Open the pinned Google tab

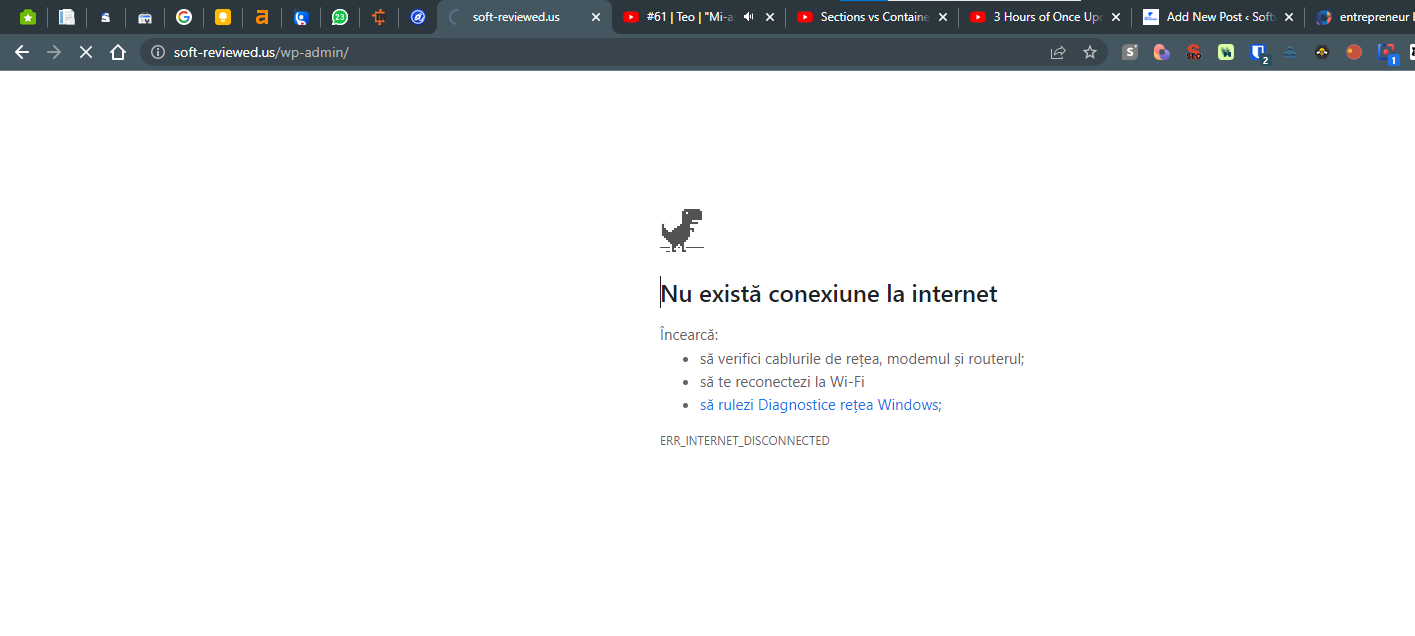[184, 17]
